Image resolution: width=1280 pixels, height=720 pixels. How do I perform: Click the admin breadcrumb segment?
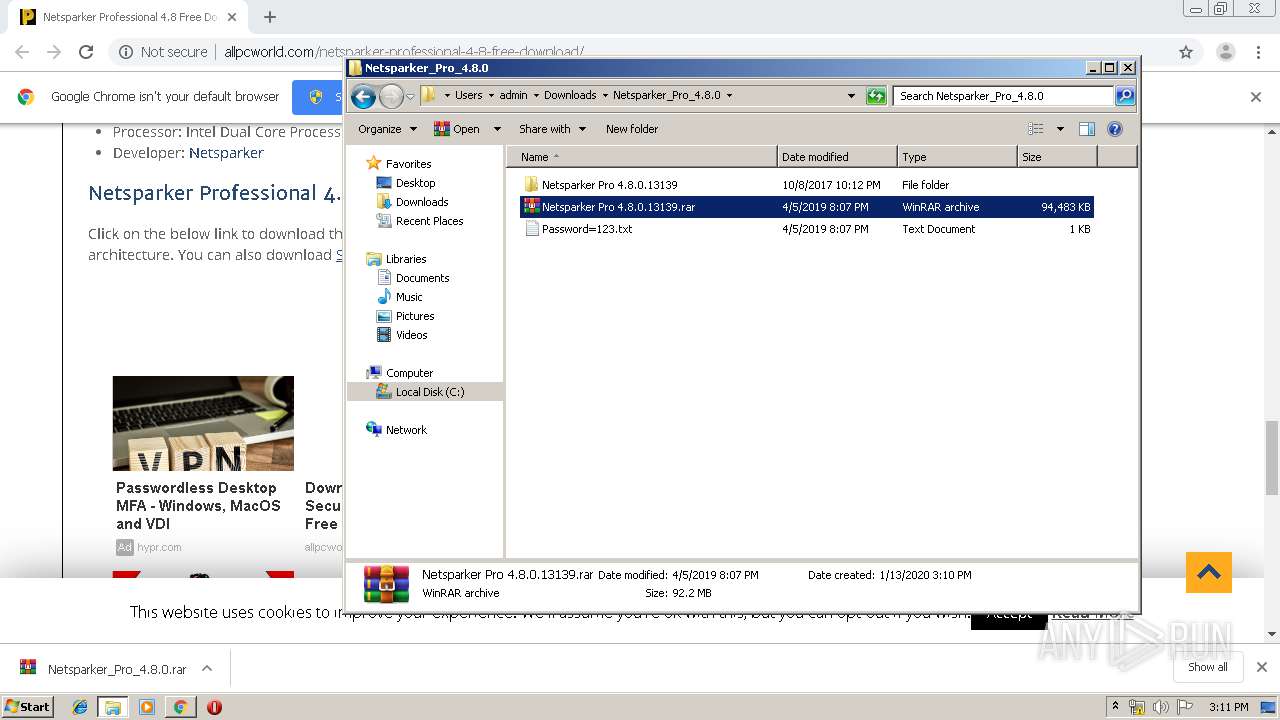[513, 96]
